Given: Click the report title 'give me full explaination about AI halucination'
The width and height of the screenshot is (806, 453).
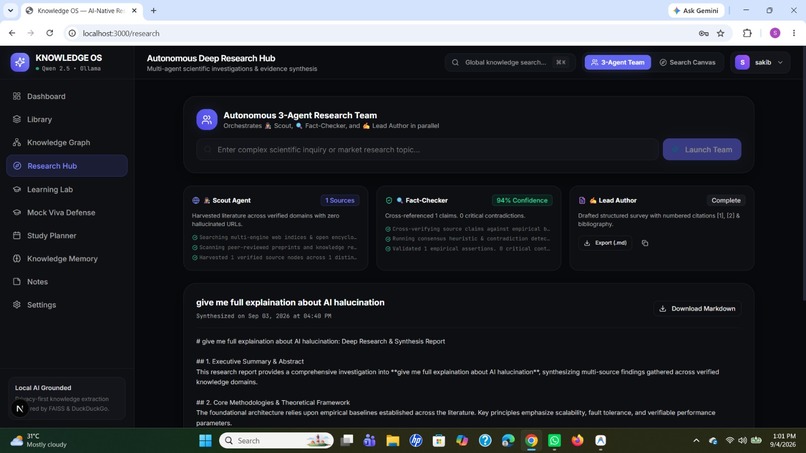Looking at the screenshot, I should pyautogui.click(x=290, y=302).
